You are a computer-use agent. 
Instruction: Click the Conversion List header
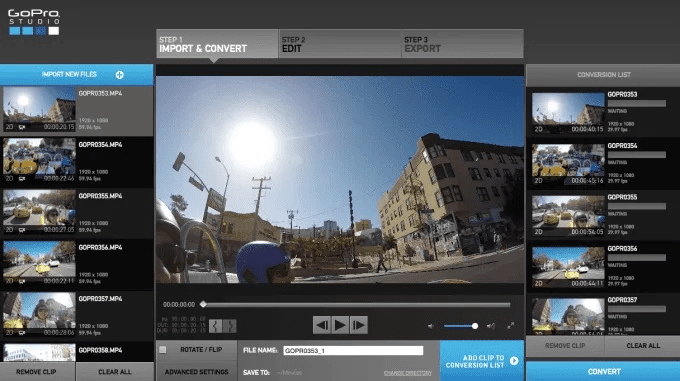tap(603, 75)
